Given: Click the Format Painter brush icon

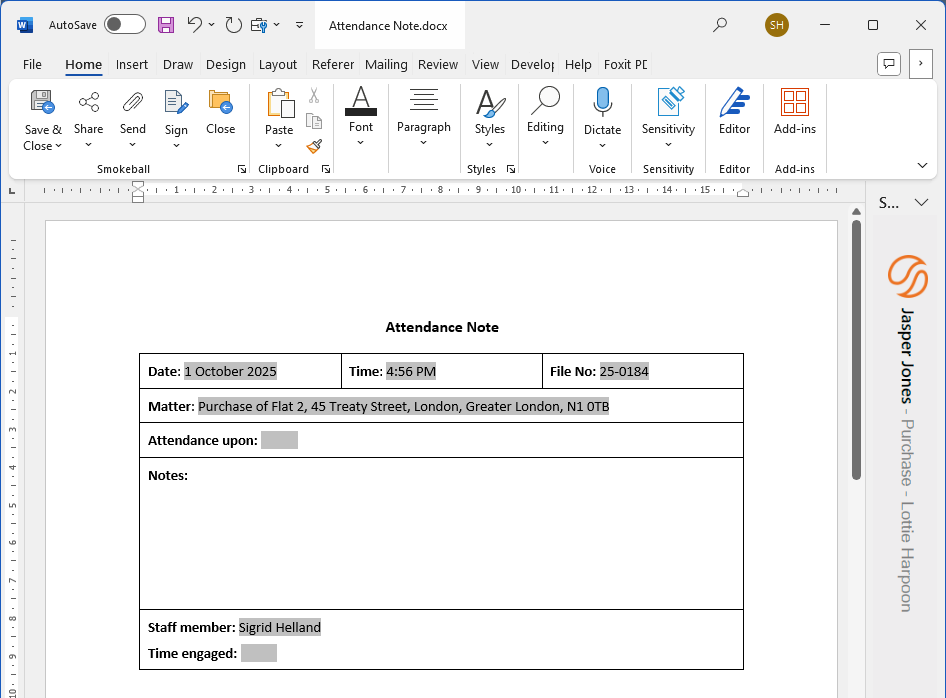Looking at the screenshot, I should [314, 146].
